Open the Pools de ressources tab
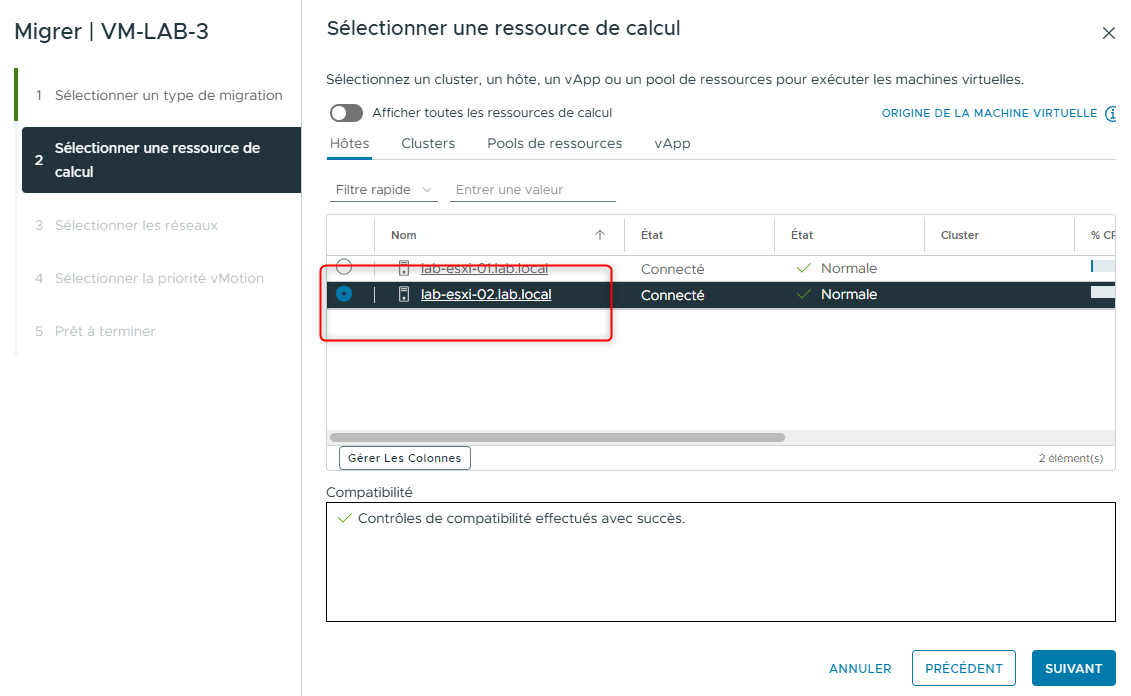 tap(554, 143)
